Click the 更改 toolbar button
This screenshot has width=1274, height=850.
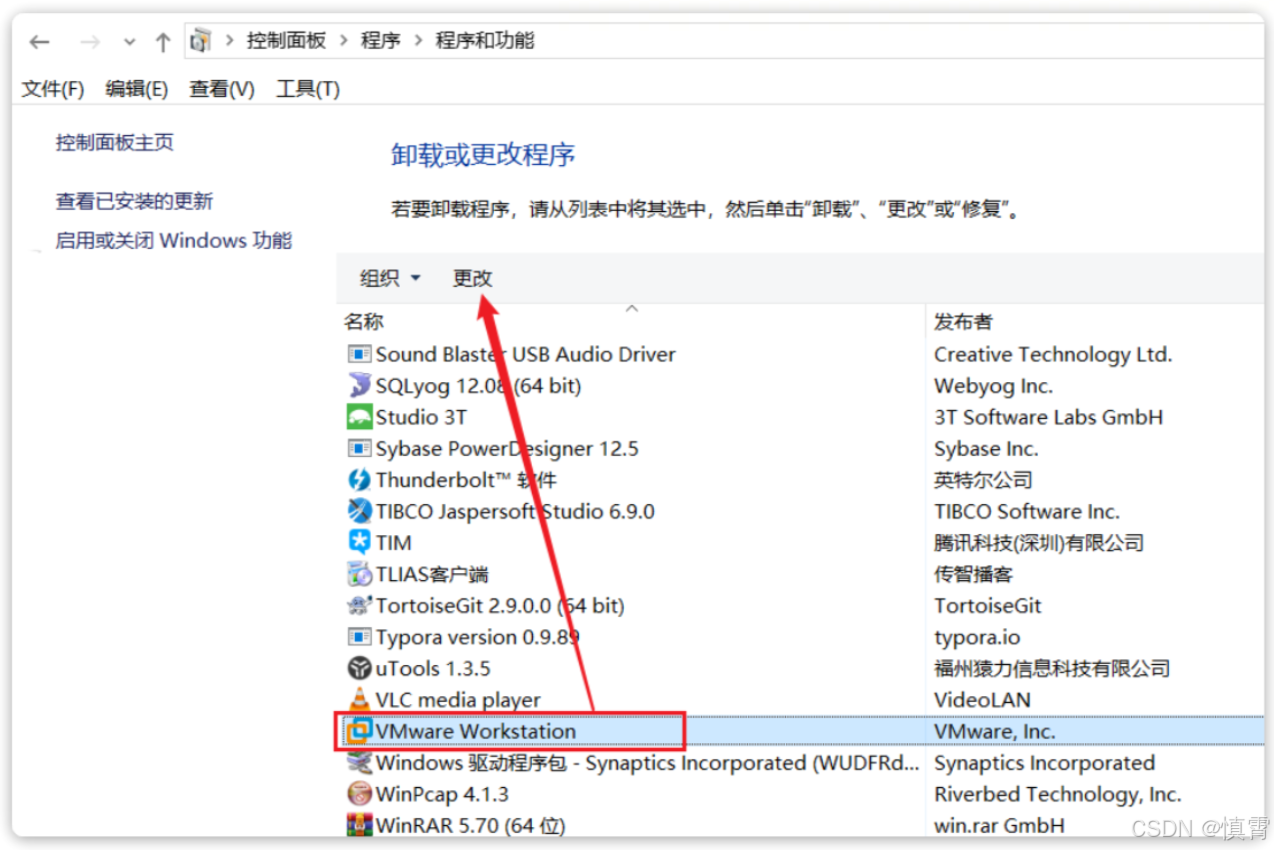click(473, 278)
